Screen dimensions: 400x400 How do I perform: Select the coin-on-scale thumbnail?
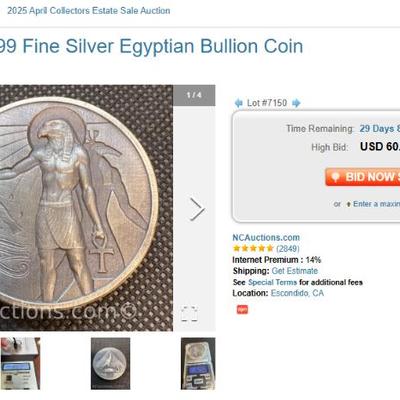pyautogui.click(x=198, y=363)
